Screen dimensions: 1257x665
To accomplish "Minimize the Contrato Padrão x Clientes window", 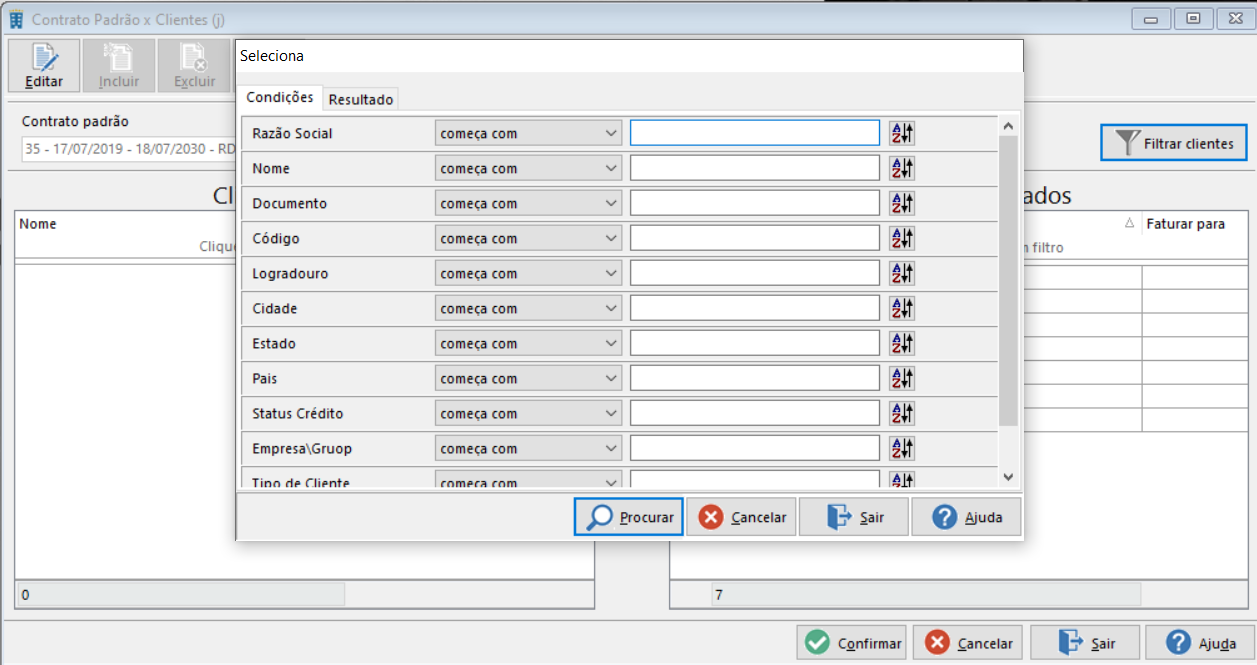I will 1153,18.
